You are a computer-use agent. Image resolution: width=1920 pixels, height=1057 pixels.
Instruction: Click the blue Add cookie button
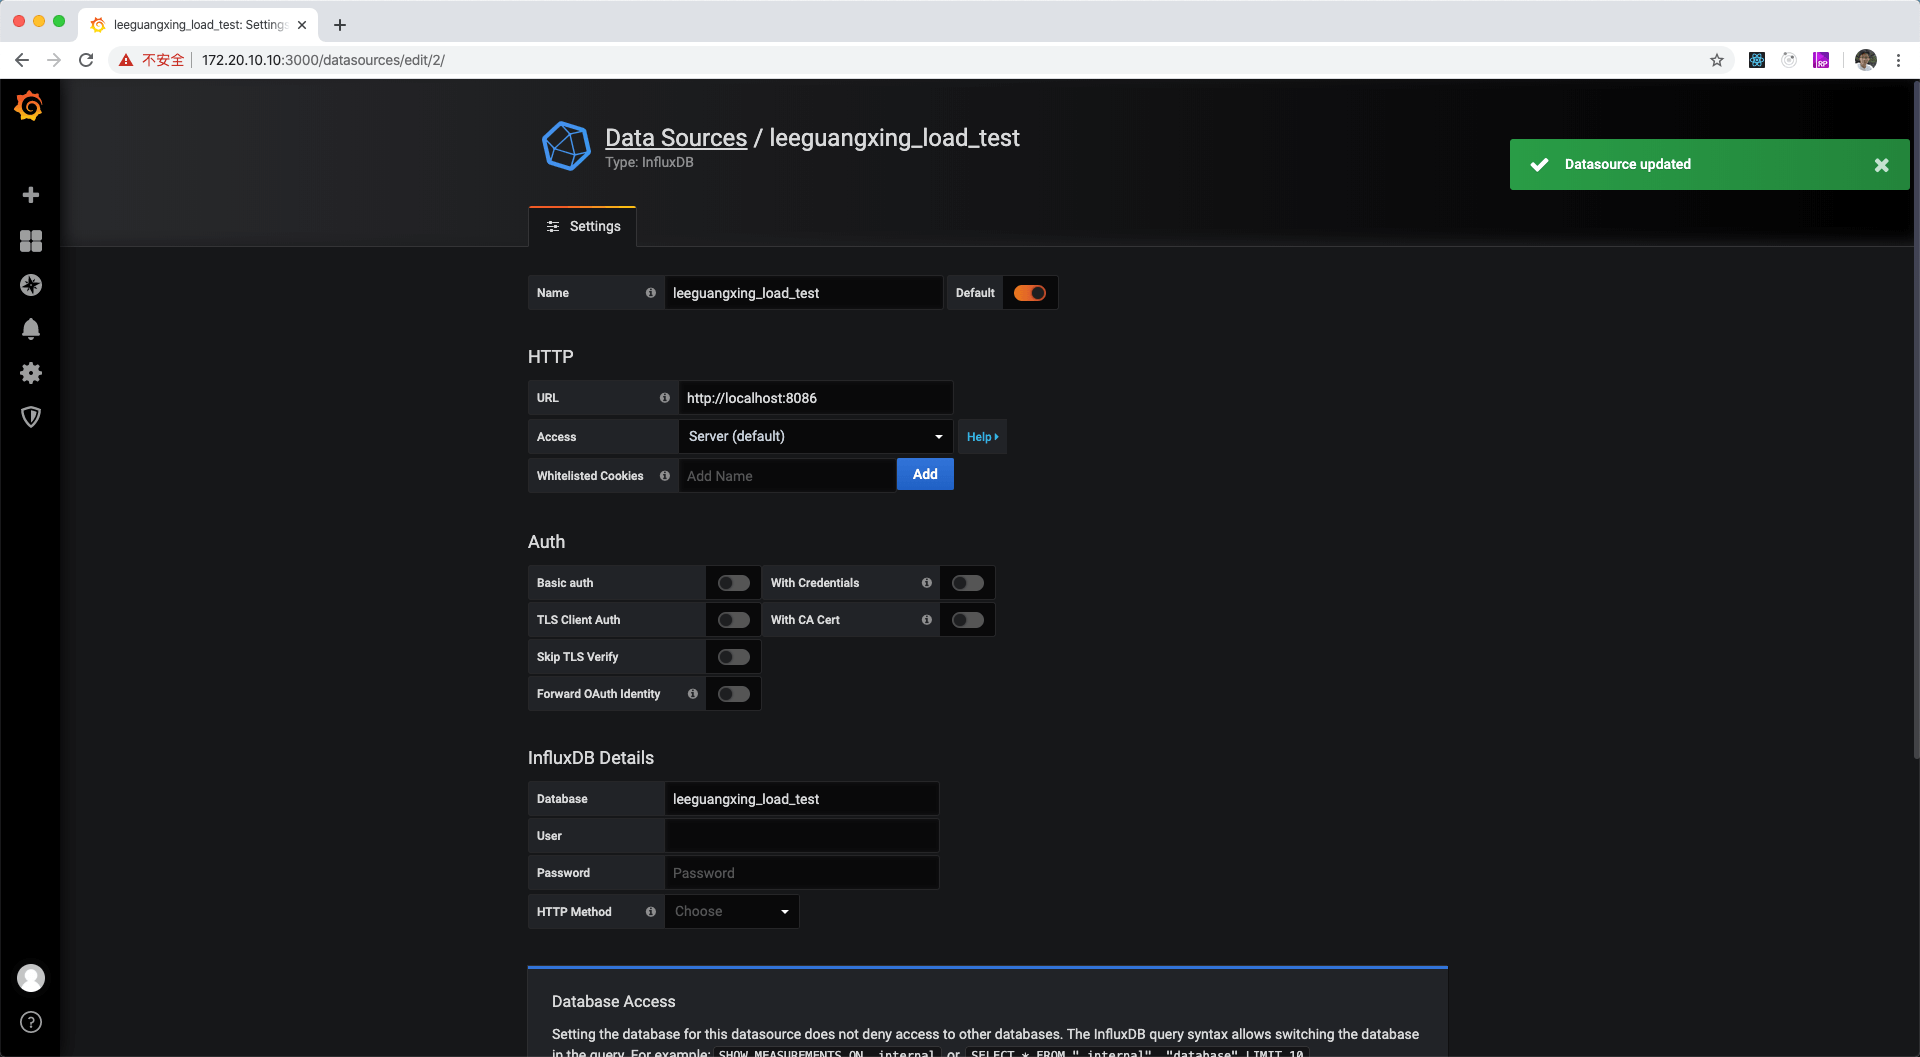925,475
